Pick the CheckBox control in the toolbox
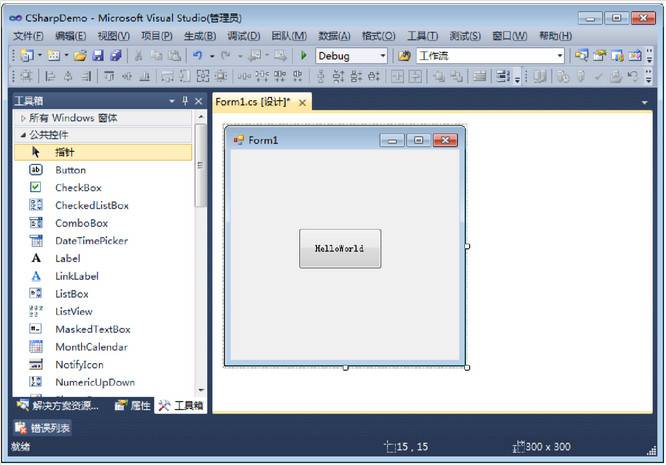This screenshot has height=465, width=666. [103, 187]
